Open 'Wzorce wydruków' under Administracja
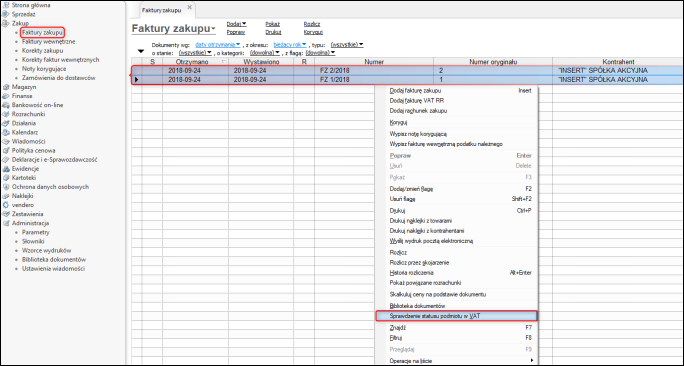This screenshot has width=684, height=366. click(47, 251)
